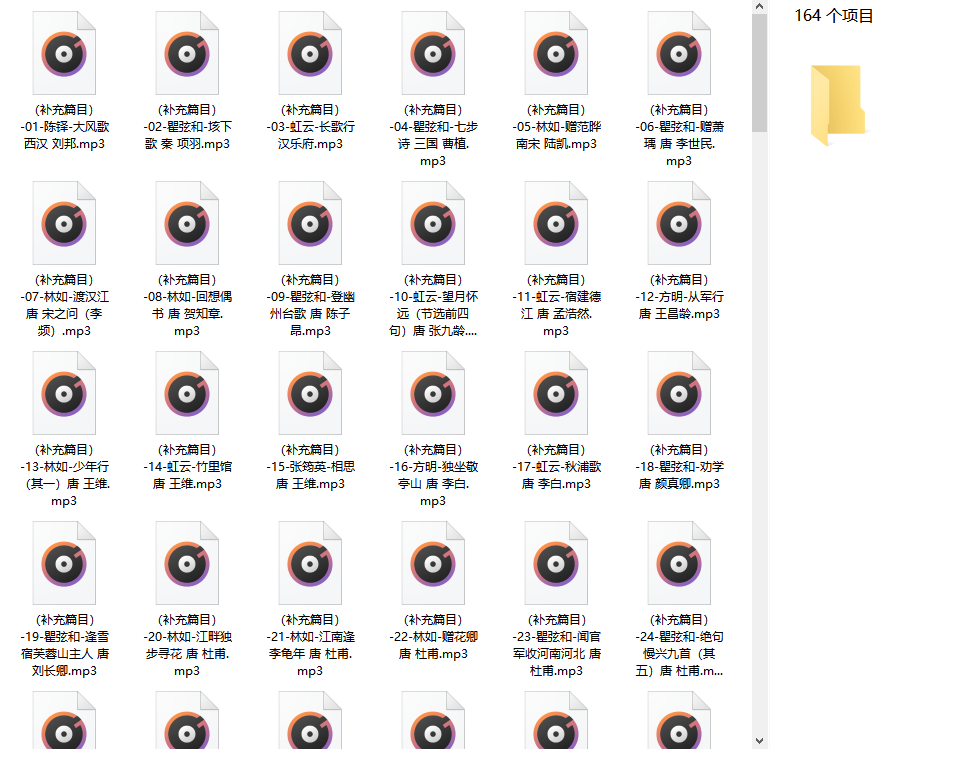Viewport: 956px width, 763px height.
Task: Select the 15-张筠英-相思 mp3 file icon
Action: (x=310, y=393)
